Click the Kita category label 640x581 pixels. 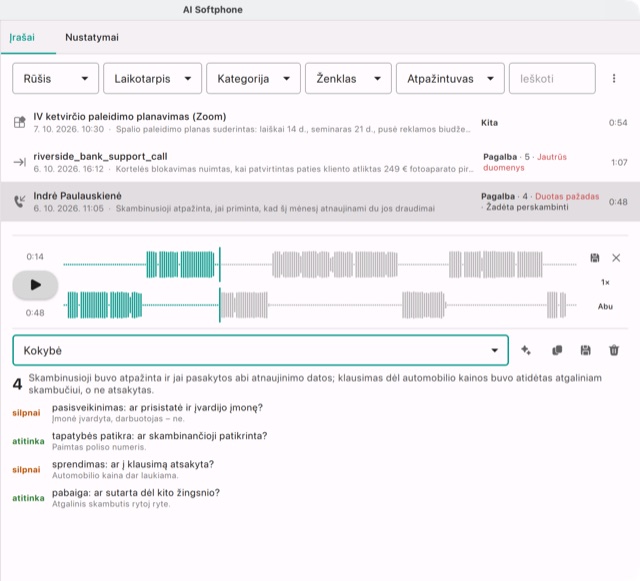pyautogui.click(x=489, y=122)
